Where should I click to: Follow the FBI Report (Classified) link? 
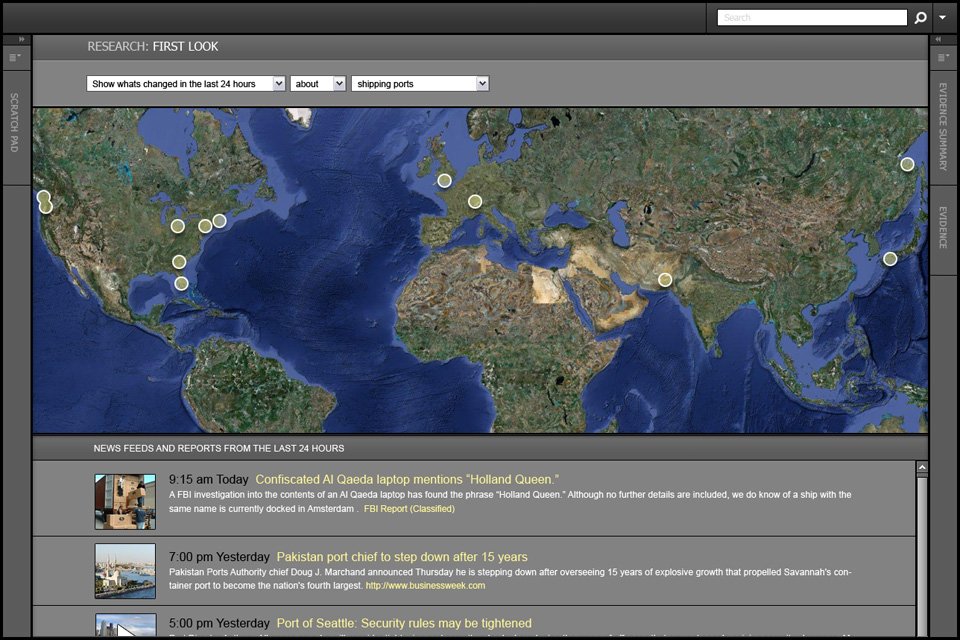coord(409,509)
